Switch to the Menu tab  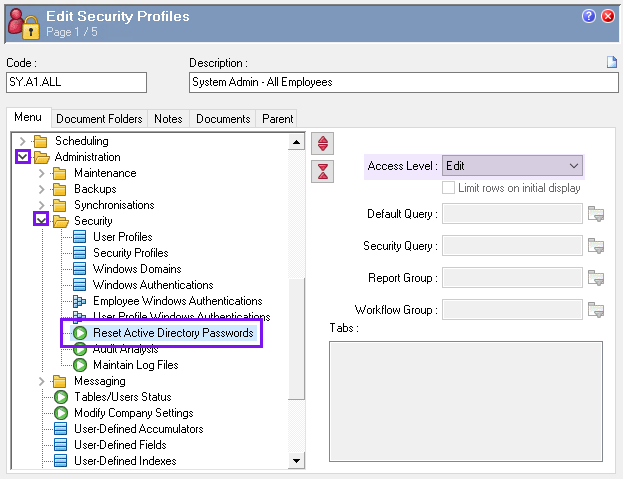tap(28, 117)
